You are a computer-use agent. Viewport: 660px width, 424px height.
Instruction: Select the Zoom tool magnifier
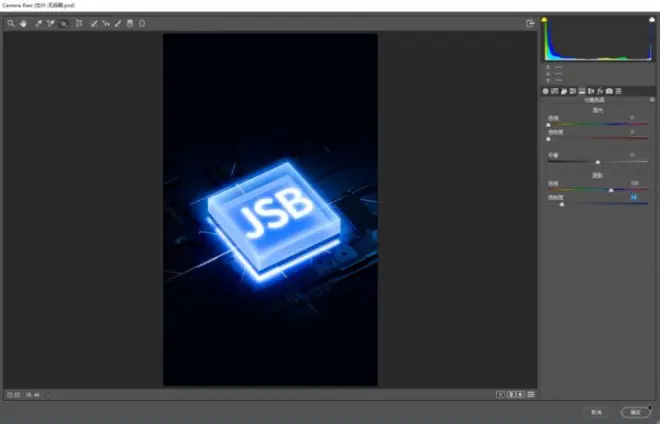click(11, 24)
